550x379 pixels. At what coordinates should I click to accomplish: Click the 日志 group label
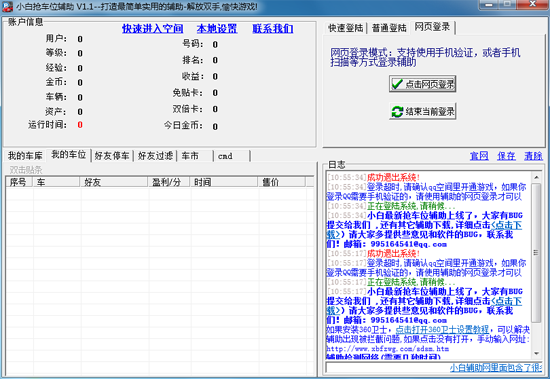337,165
